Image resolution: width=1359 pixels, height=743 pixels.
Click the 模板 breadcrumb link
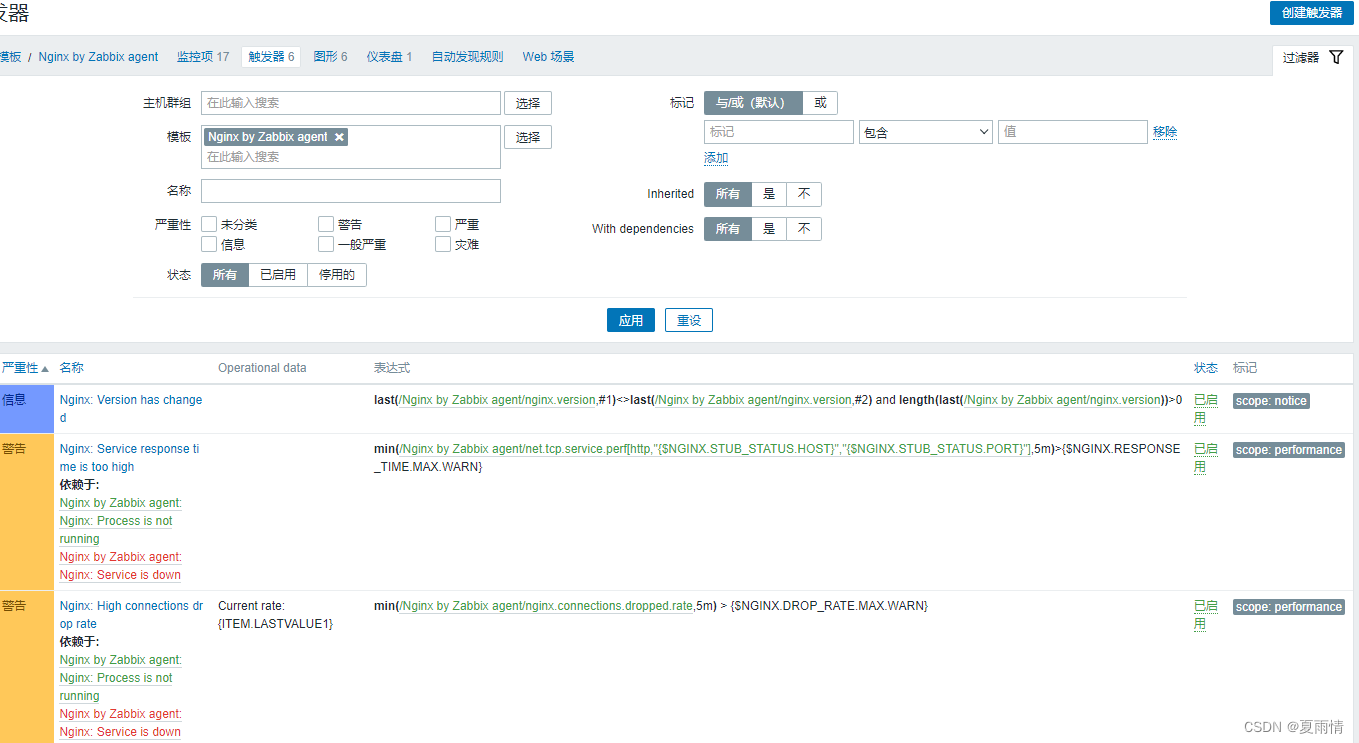(x=10, y=57)
